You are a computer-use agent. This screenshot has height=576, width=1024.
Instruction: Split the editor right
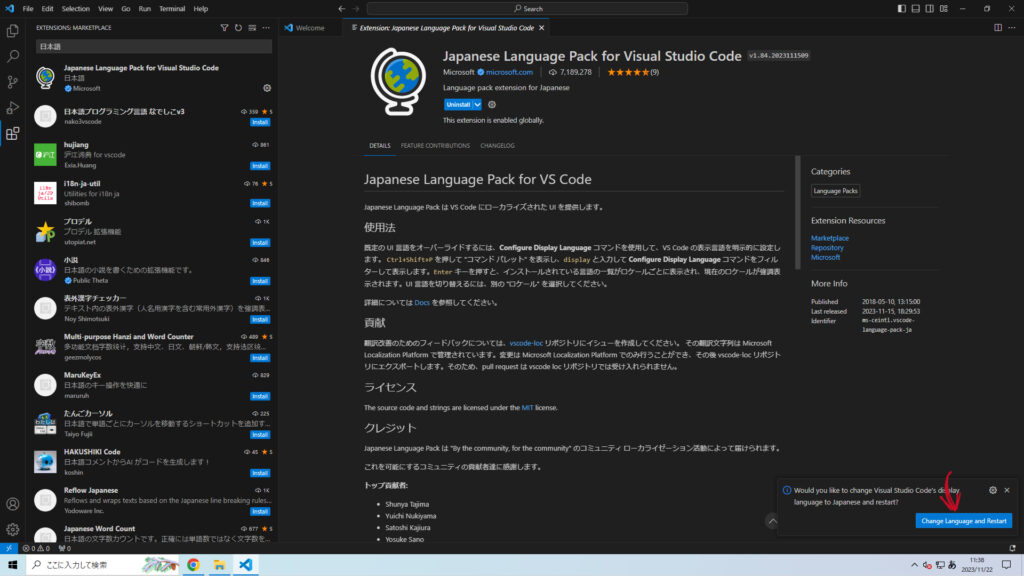[998, 28]
